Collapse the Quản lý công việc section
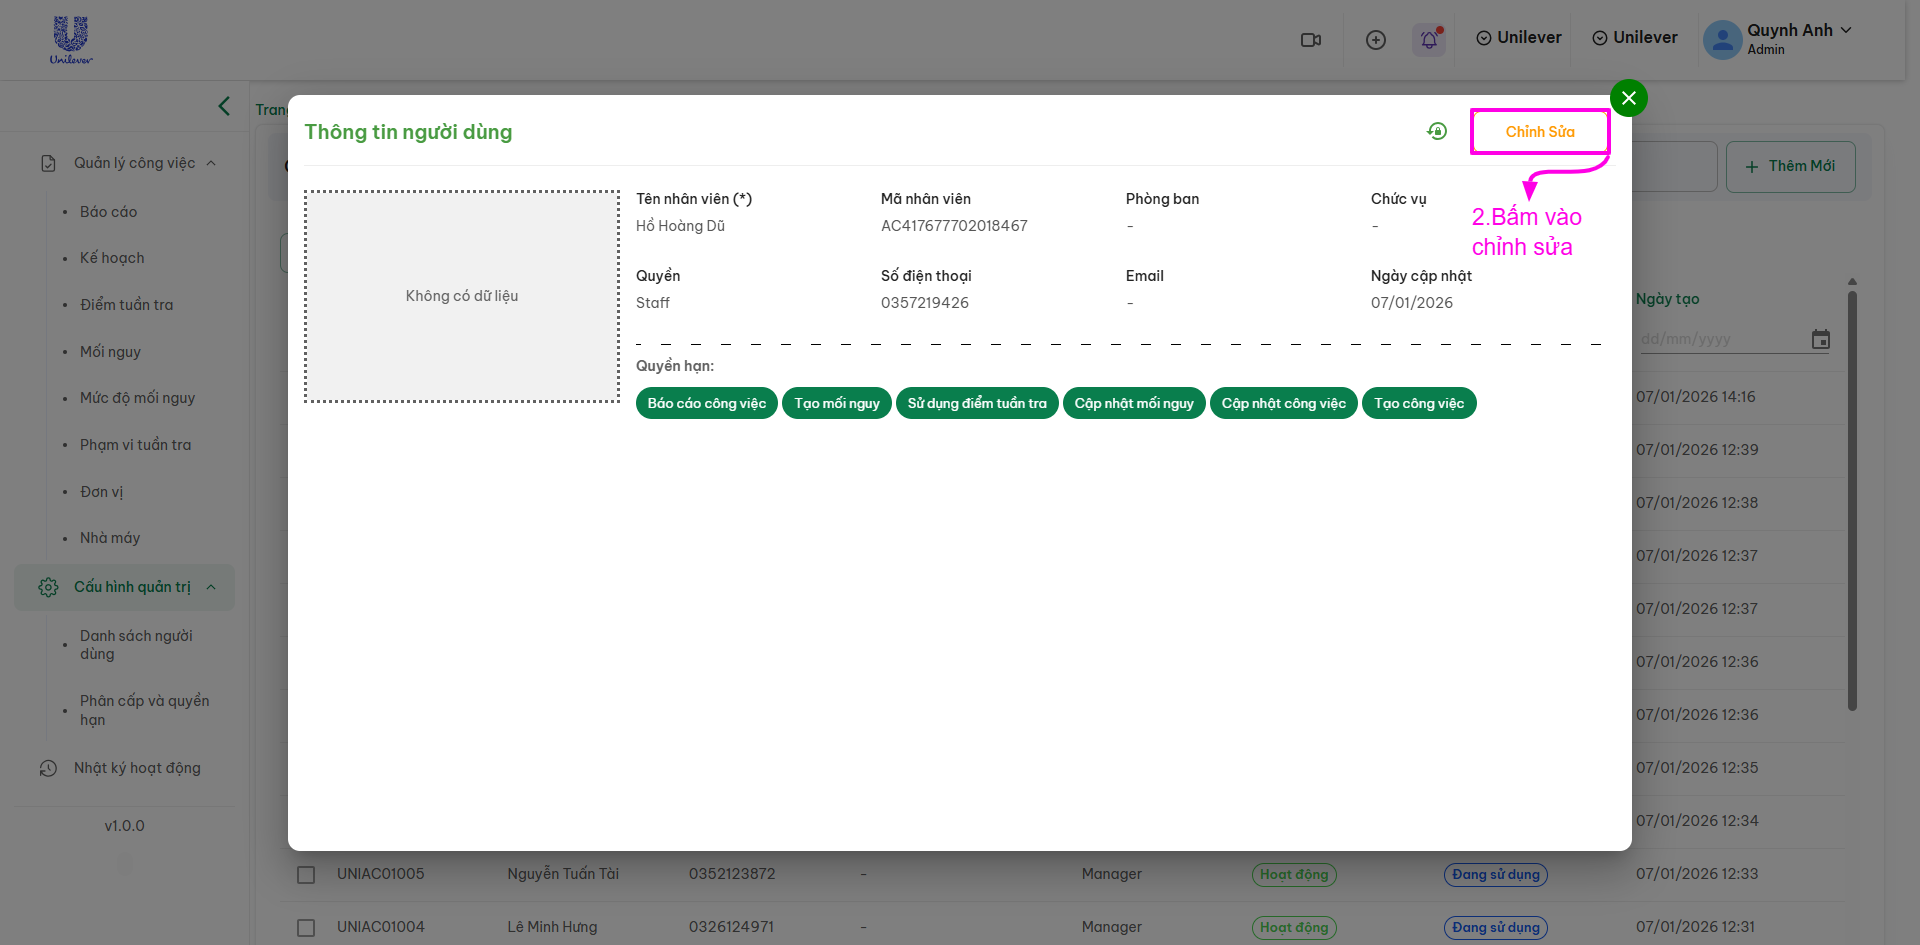Image resolution: width=1920 pixels, height=945 pixels. click(211, 163)
